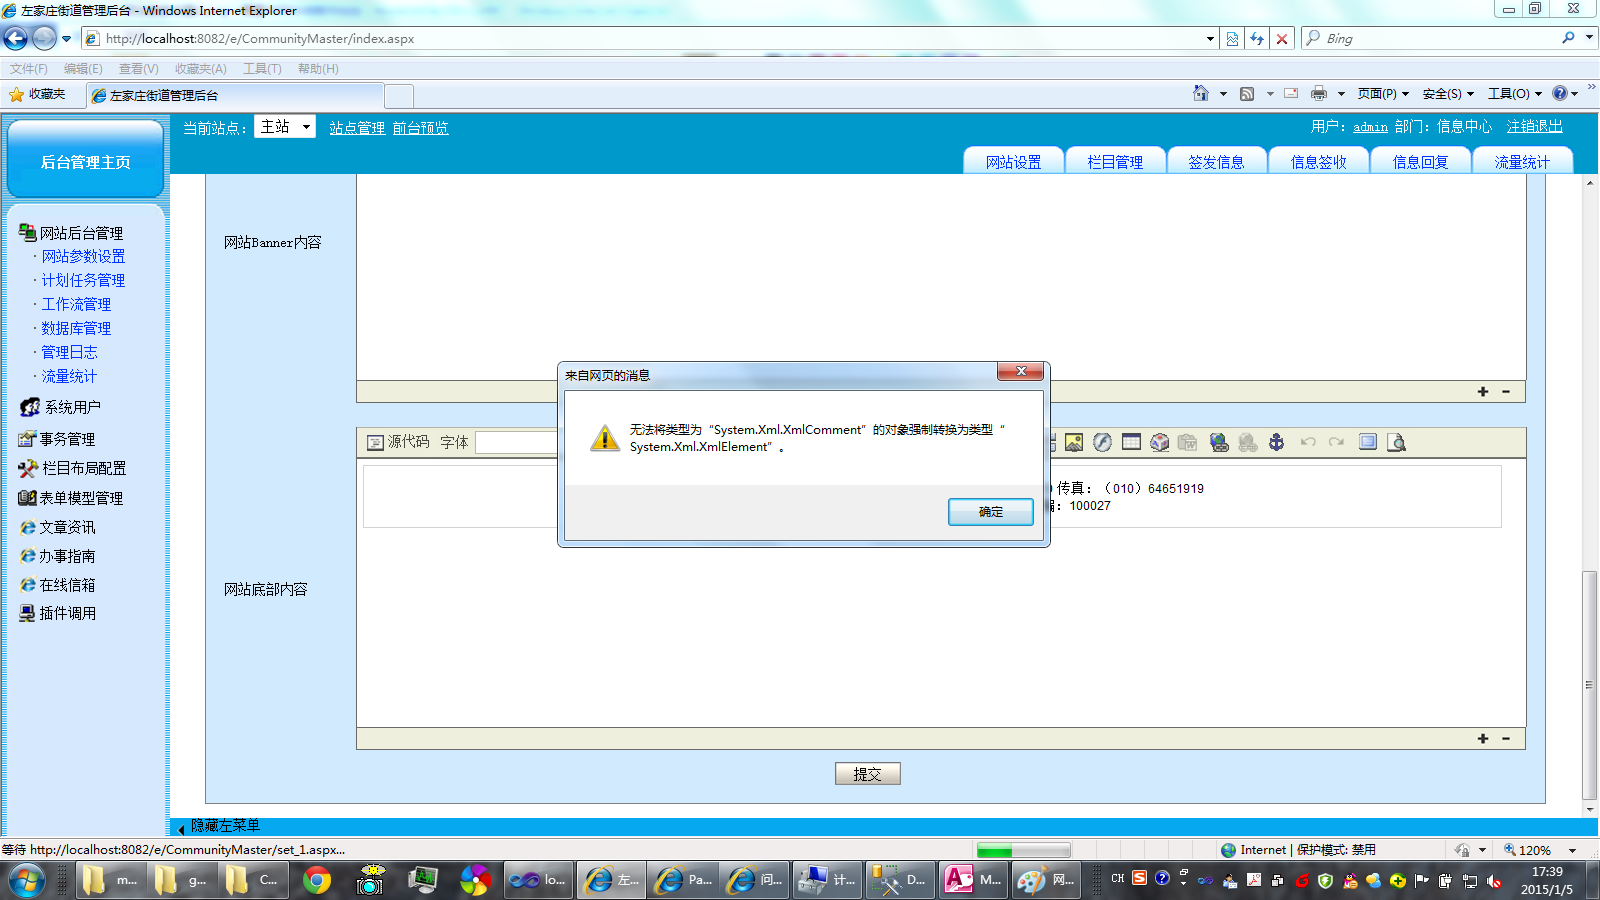The height and width of the screenshot is (900, 1600).
Task: Open Google Chrome from the taskbar
Action: tap(317, 880)
